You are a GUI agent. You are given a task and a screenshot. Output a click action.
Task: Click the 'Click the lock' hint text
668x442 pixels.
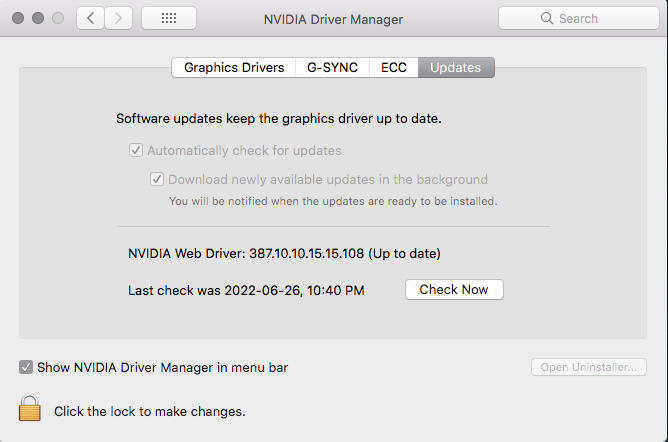point(149,410)
